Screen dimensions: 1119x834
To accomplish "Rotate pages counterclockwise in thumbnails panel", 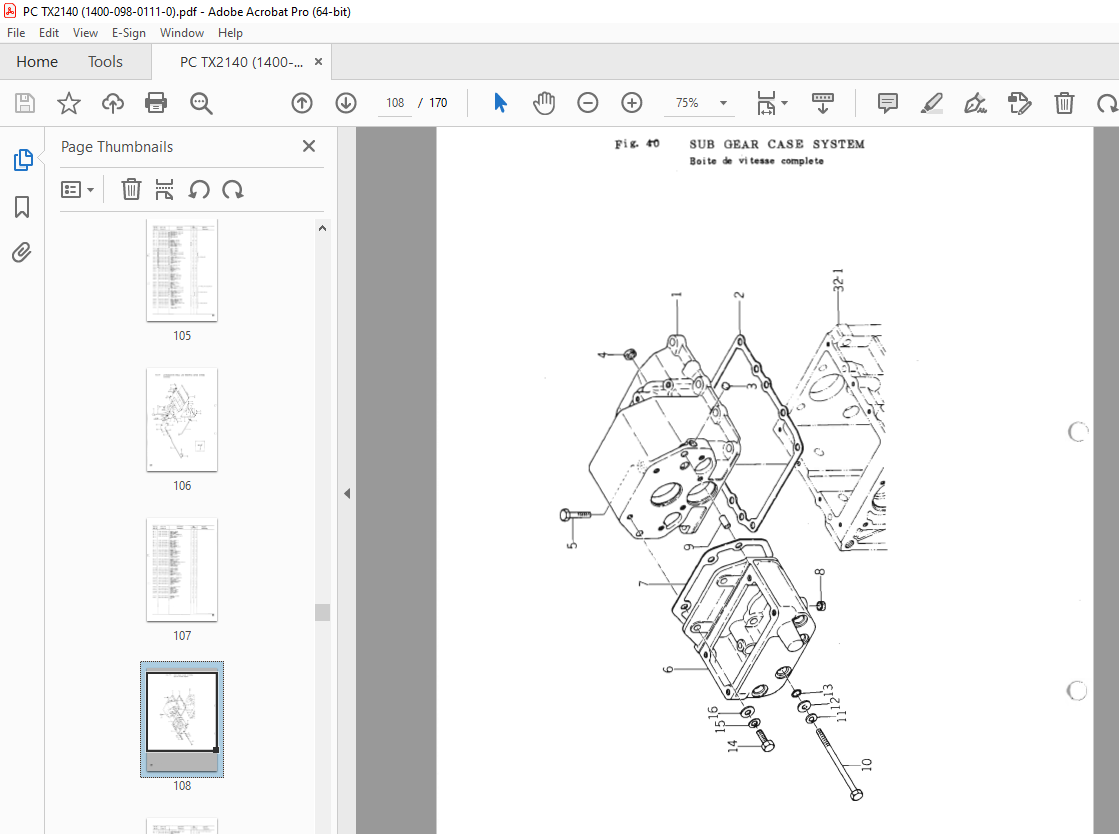I will (198, 190).
